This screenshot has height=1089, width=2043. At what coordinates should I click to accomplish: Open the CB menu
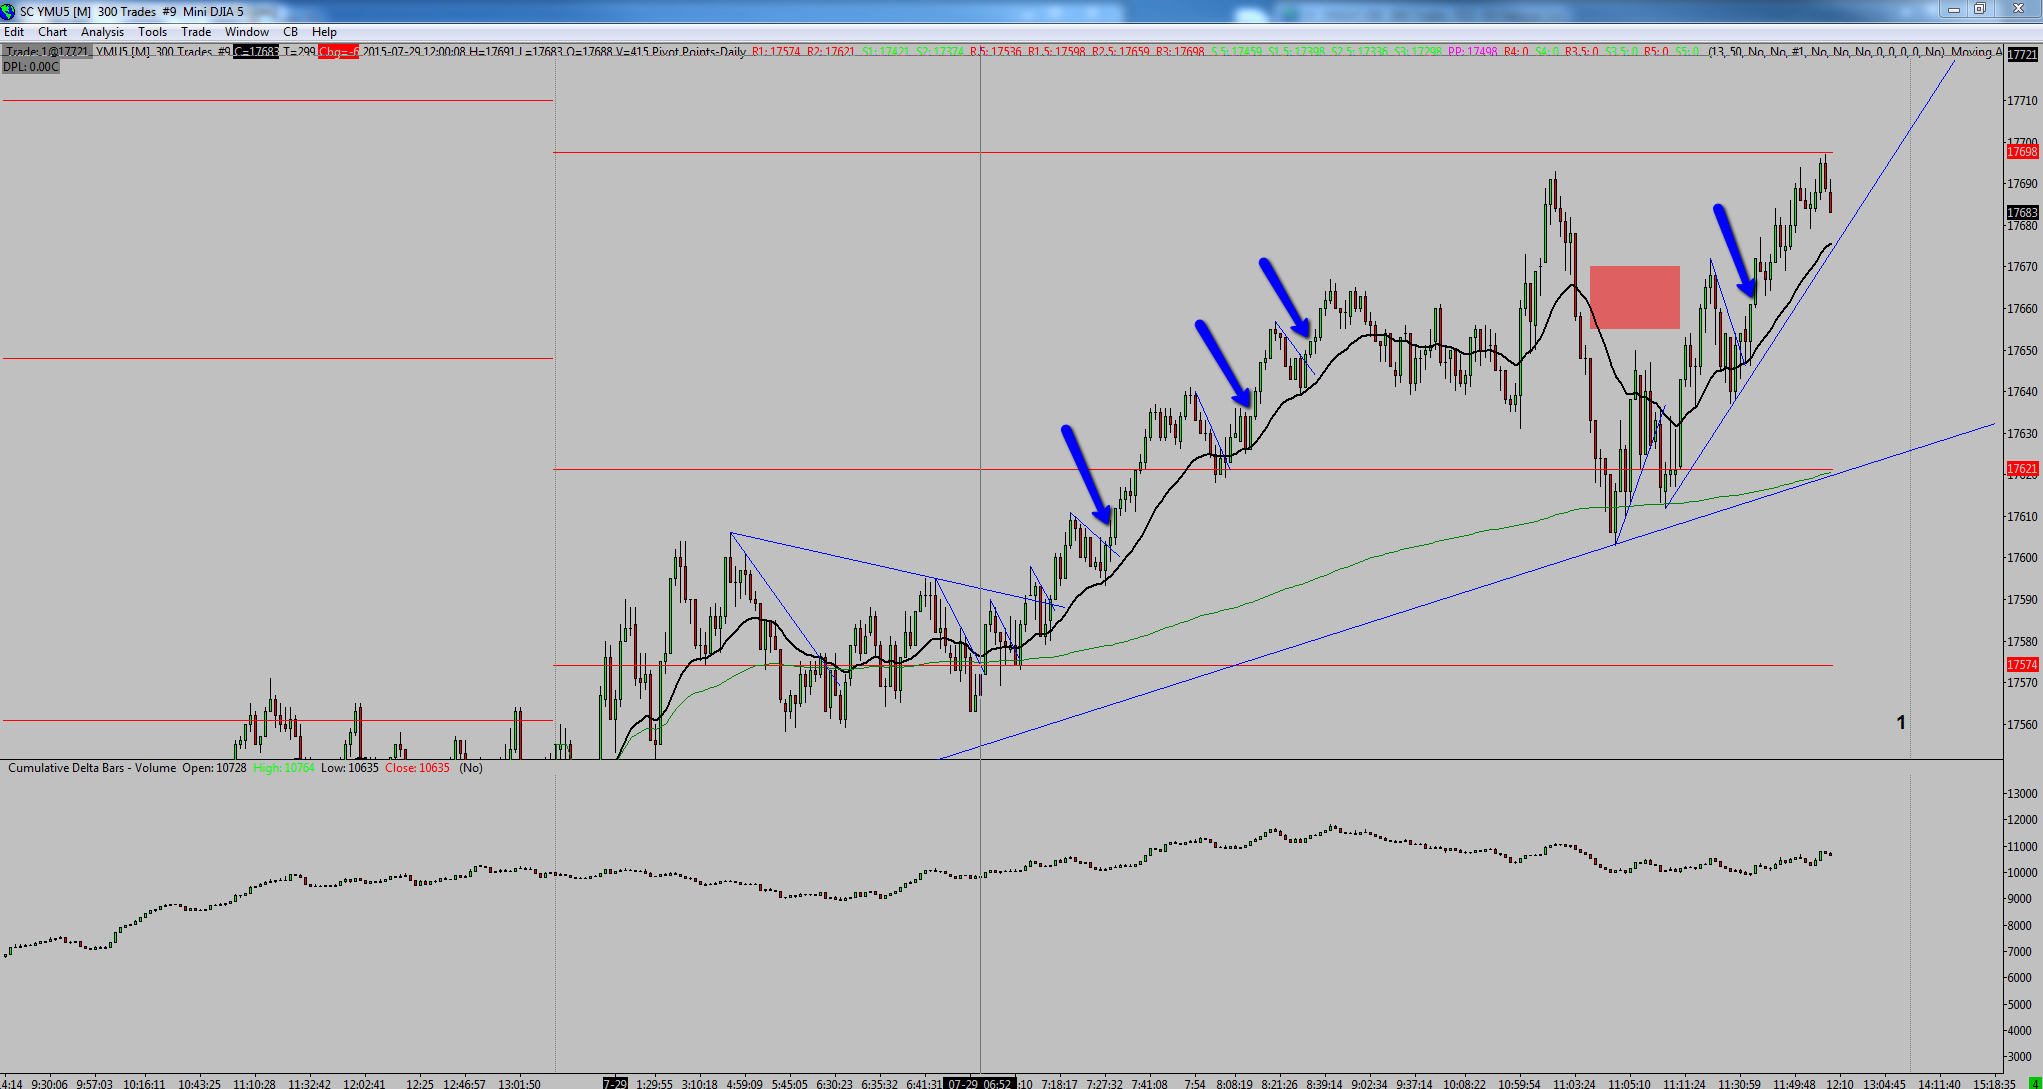point(290,32)
